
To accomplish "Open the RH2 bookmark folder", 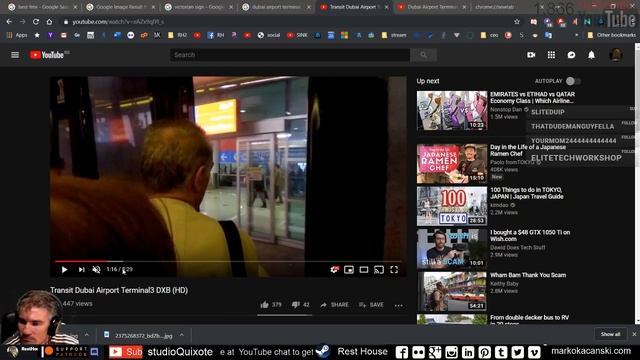I will (x=178, y=35).
